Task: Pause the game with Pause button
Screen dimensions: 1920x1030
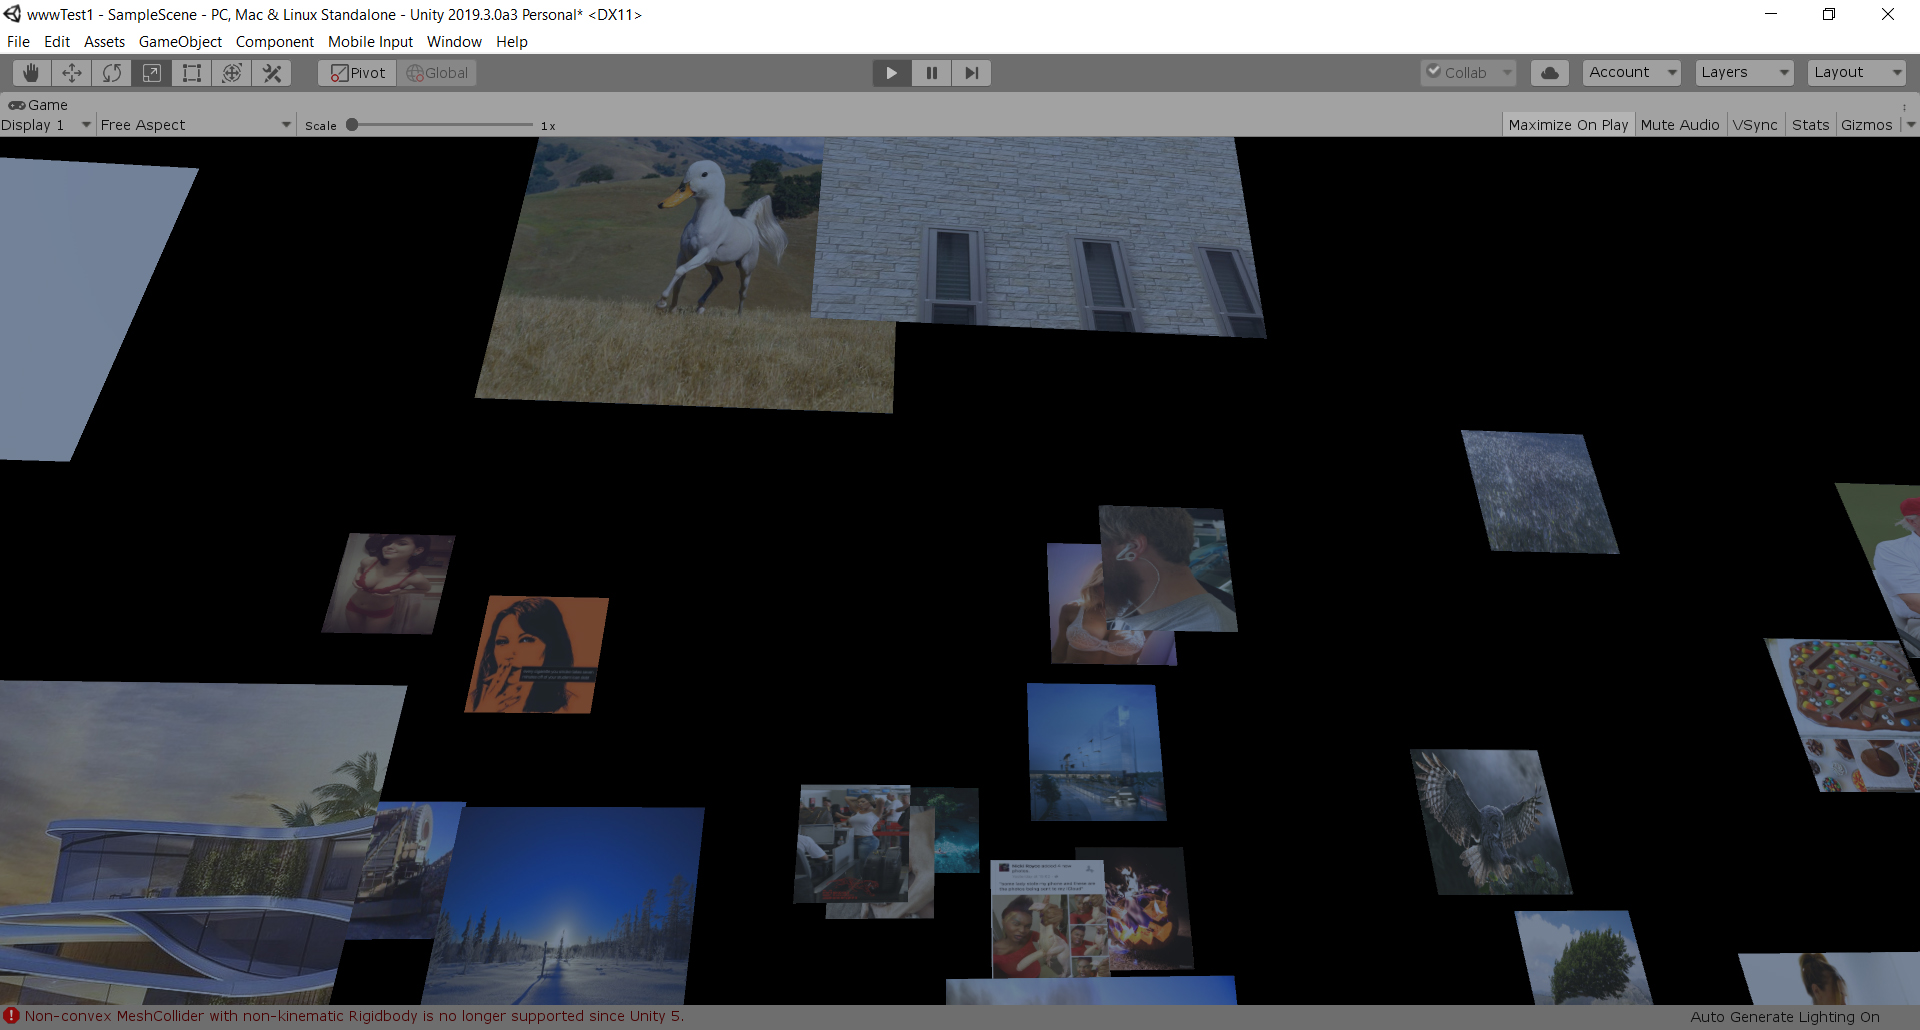Action: (x=931, y=73)
